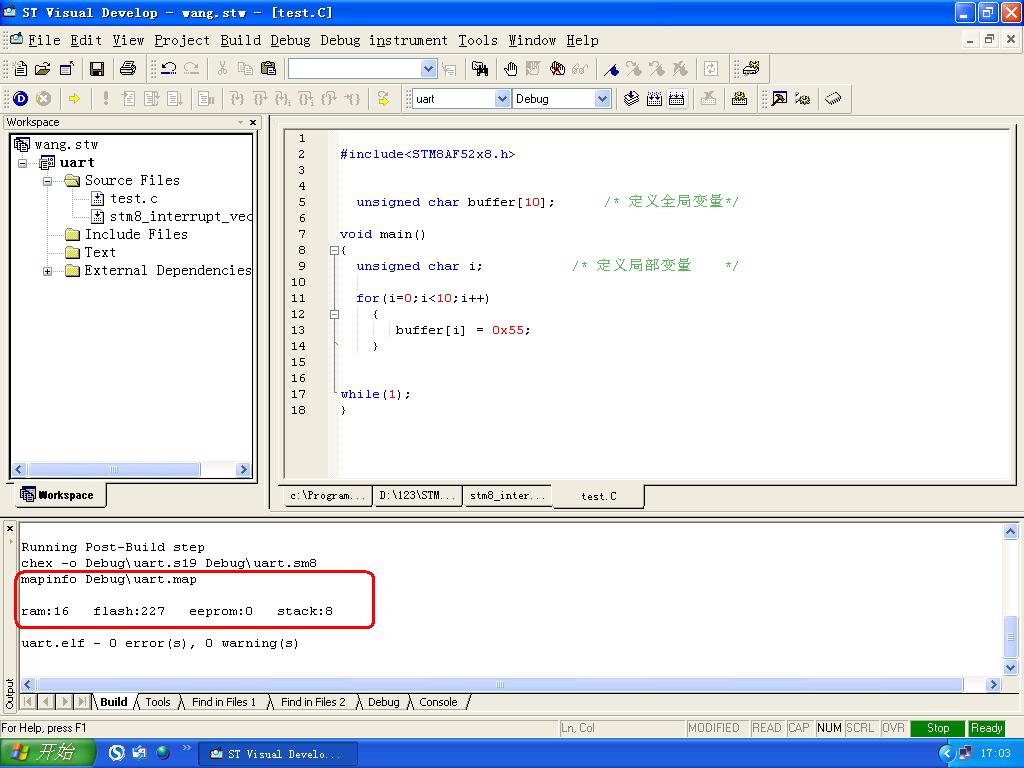Open the Debug configuration dropdown
Screen dimensions: 1024x768
(601, 99)
